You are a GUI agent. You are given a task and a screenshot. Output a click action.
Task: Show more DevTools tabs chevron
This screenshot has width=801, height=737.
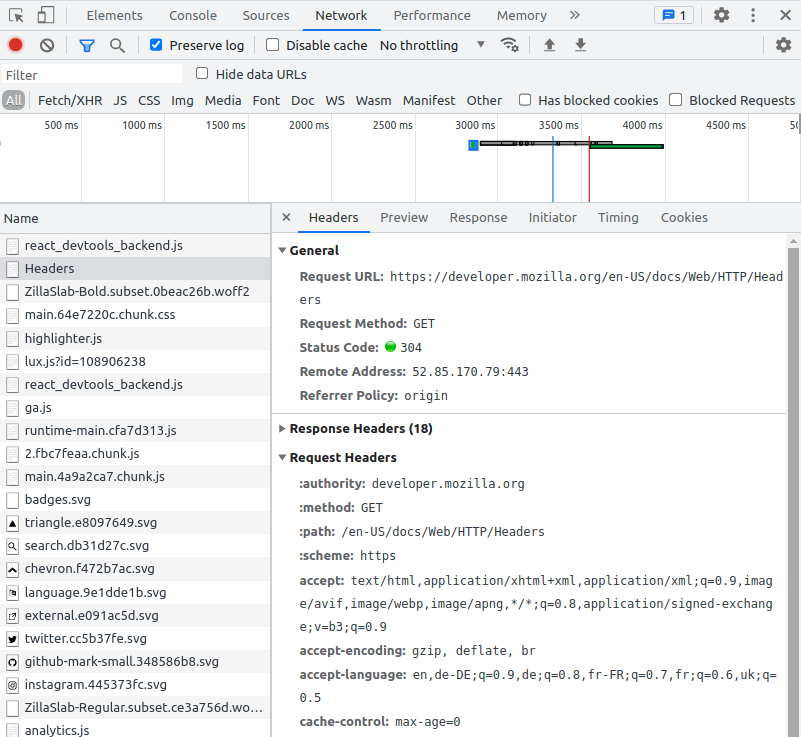575,15
